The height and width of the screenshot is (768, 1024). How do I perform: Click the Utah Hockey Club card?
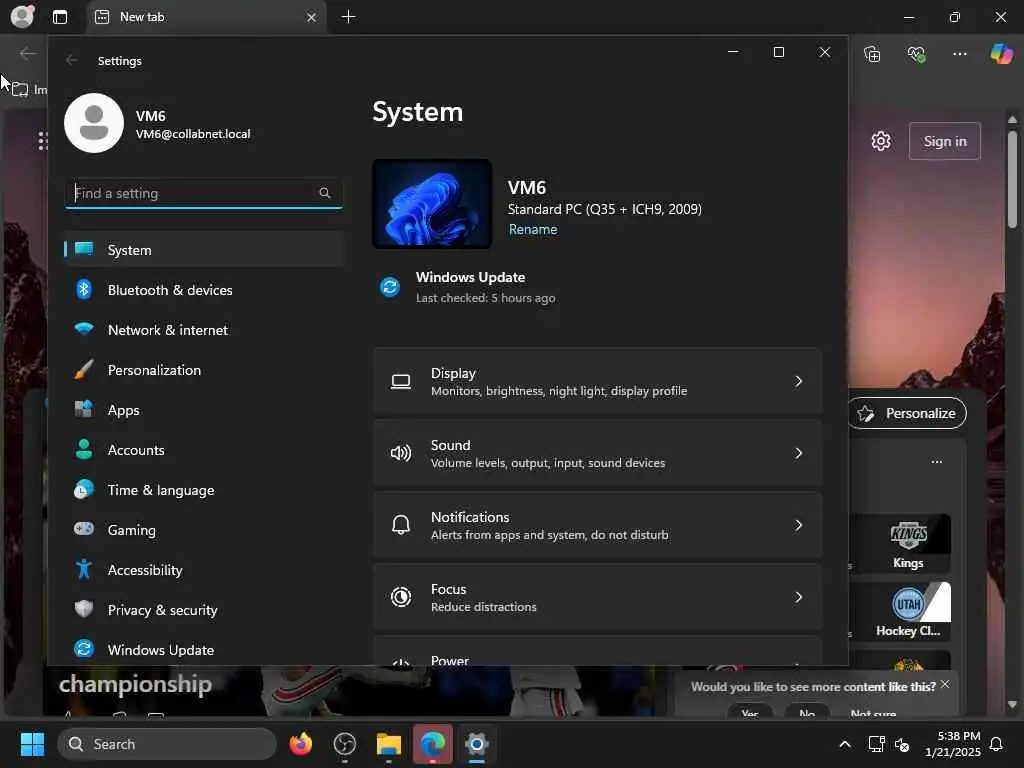pos(908,611)
